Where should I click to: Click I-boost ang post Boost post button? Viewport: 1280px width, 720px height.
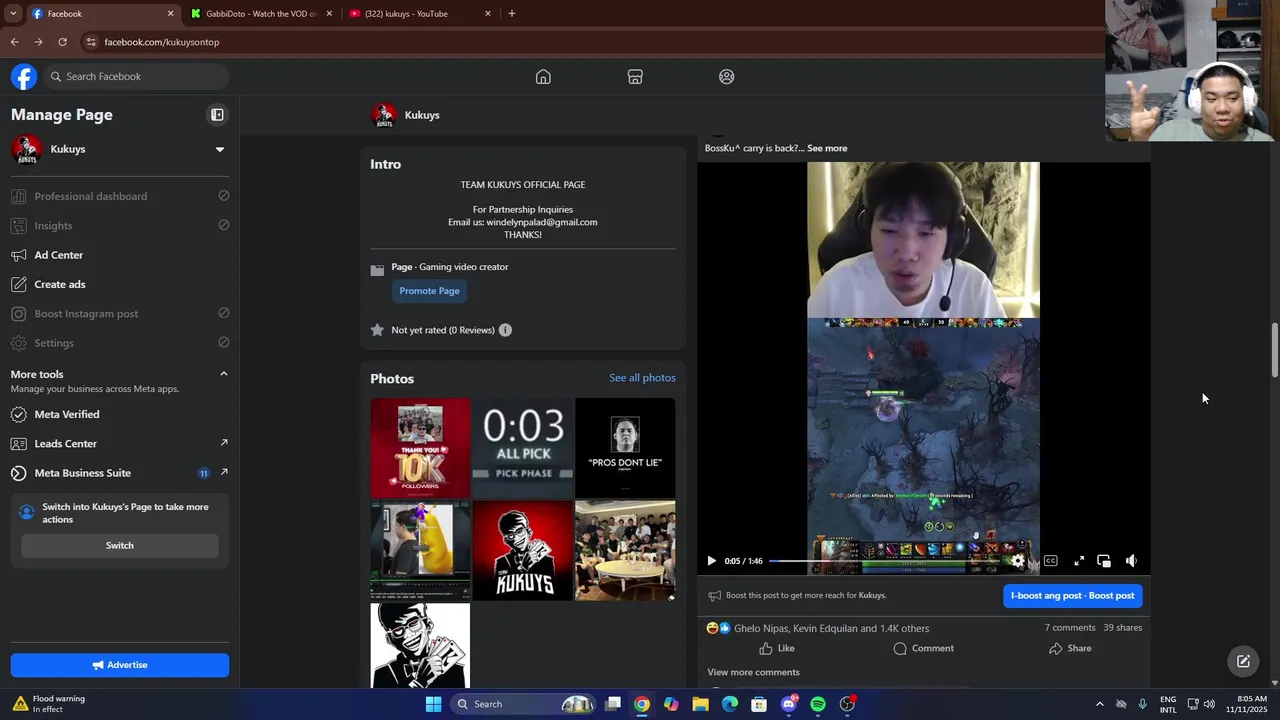1072,595
